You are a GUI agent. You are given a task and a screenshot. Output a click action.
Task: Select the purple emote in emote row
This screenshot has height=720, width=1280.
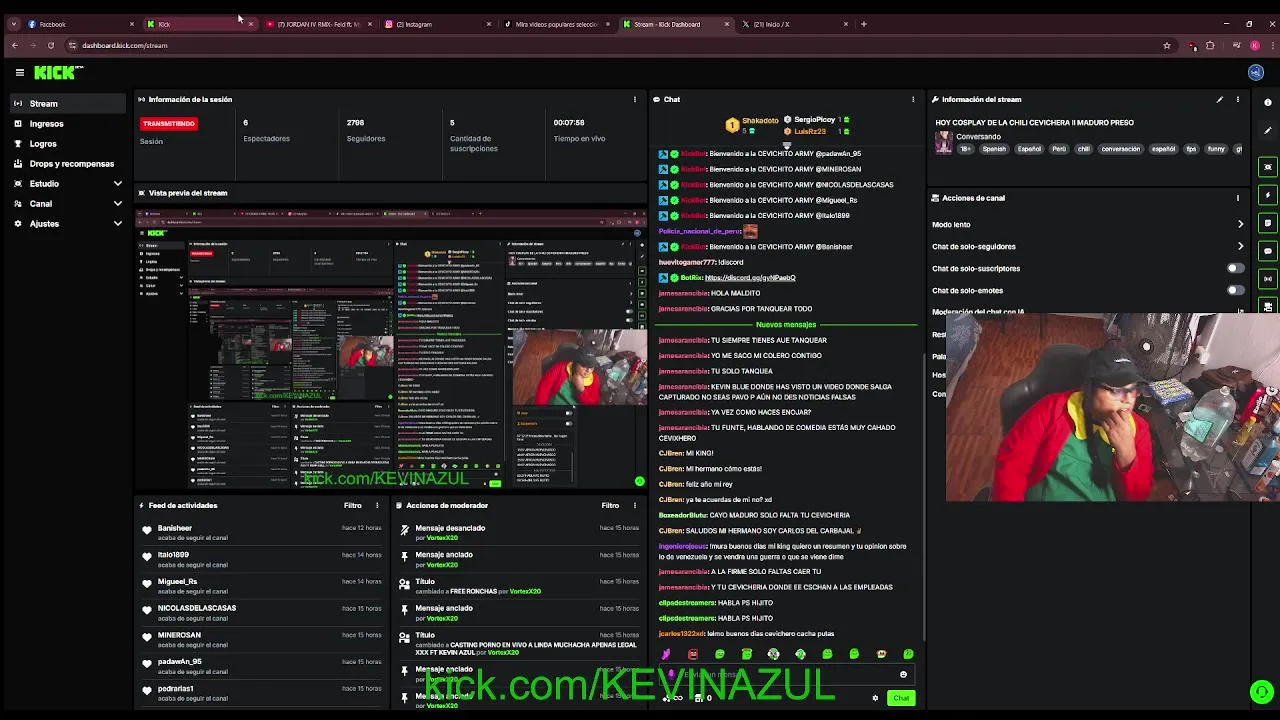666,654
